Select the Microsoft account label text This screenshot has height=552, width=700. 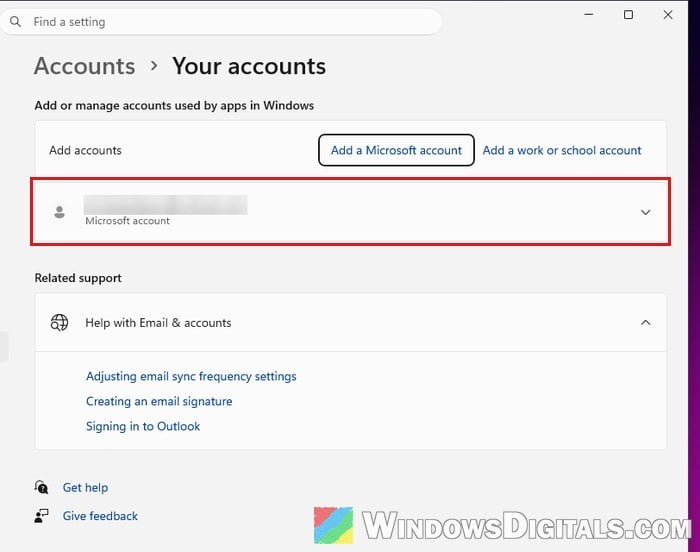127,221
